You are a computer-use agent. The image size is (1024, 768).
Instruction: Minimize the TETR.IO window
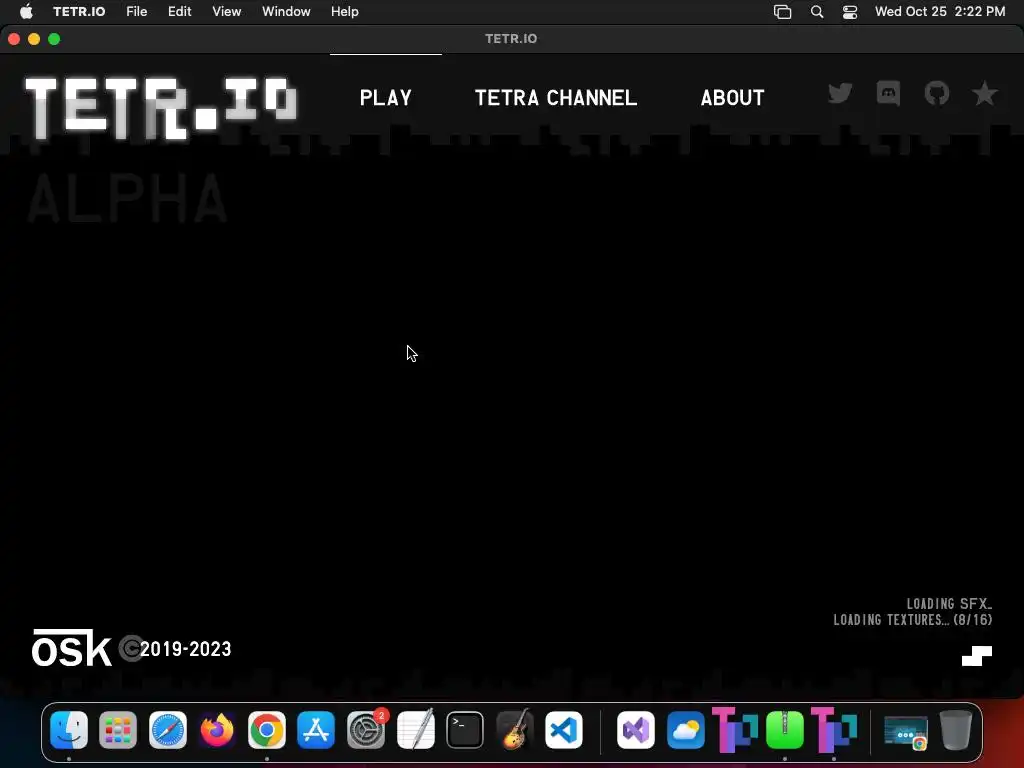(x=34, y=39)
